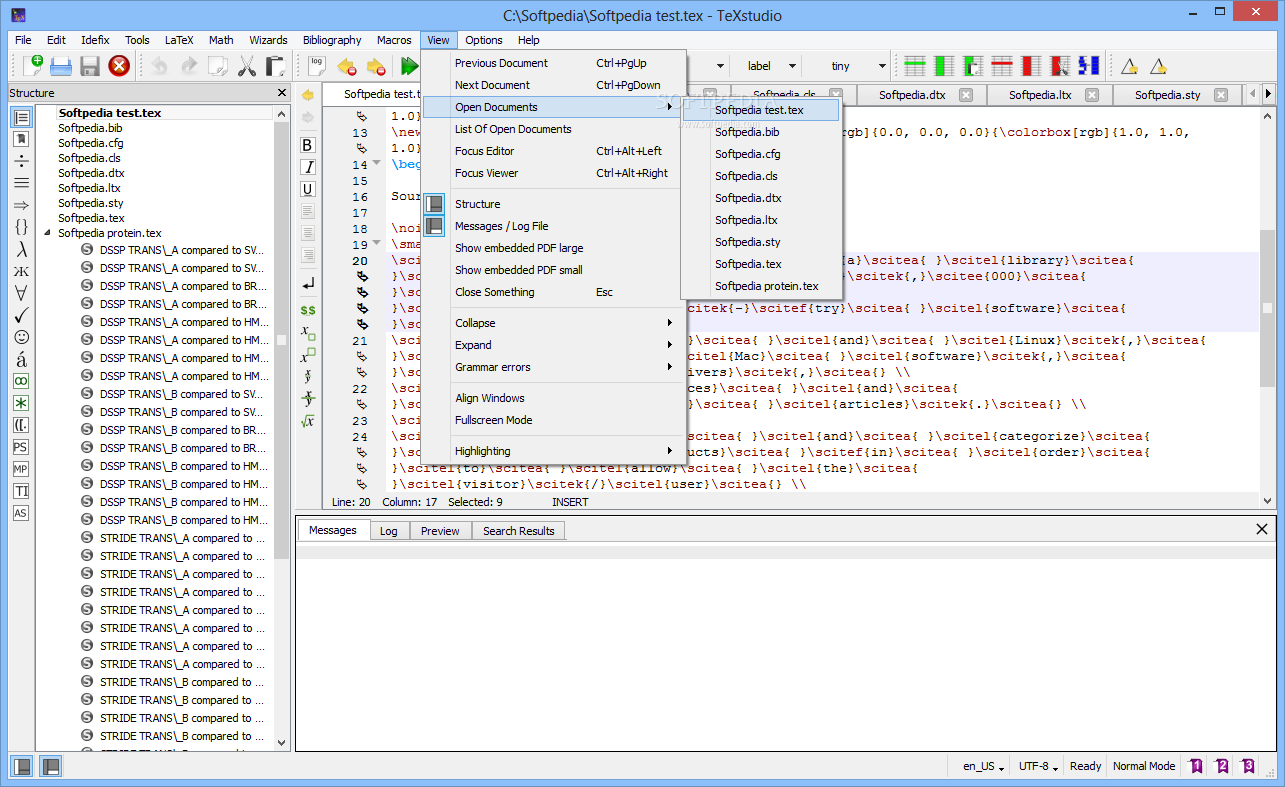Click the blue align columns table icon
1285x787 pixels.
point(1089,66)
